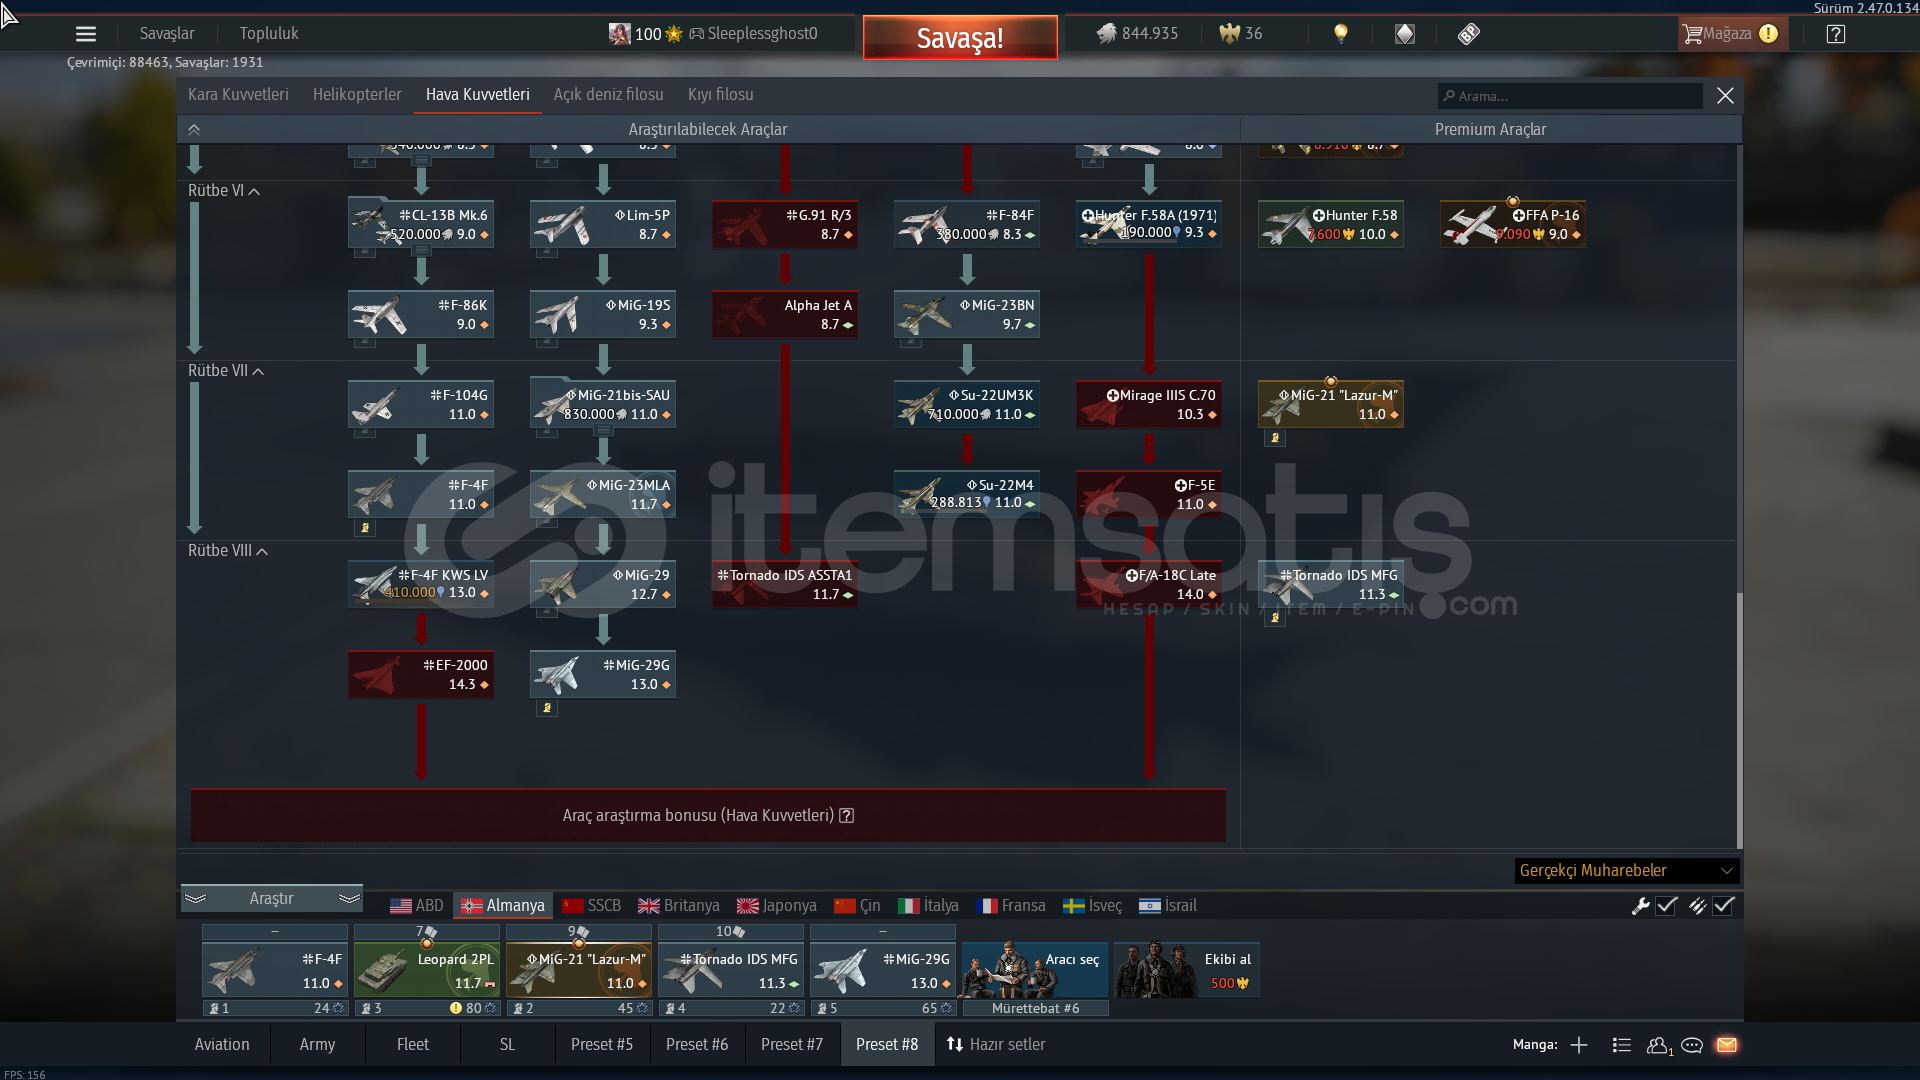The height and width of the screenshot is (1080, 1920).
Task: Select the F-104G aircraft
Action: click(x=421, y=404)
